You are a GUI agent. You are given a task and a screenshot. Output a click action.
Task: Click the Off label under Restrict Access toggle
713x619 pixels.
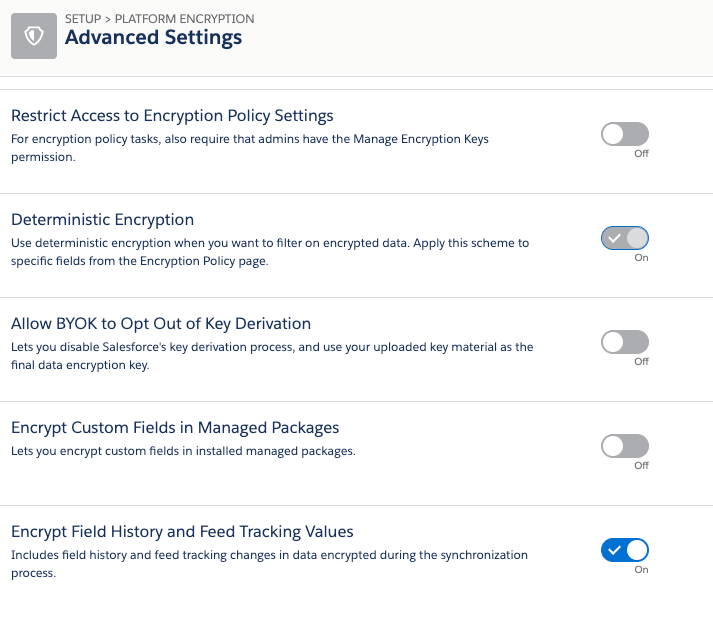(x=641, y=154)
